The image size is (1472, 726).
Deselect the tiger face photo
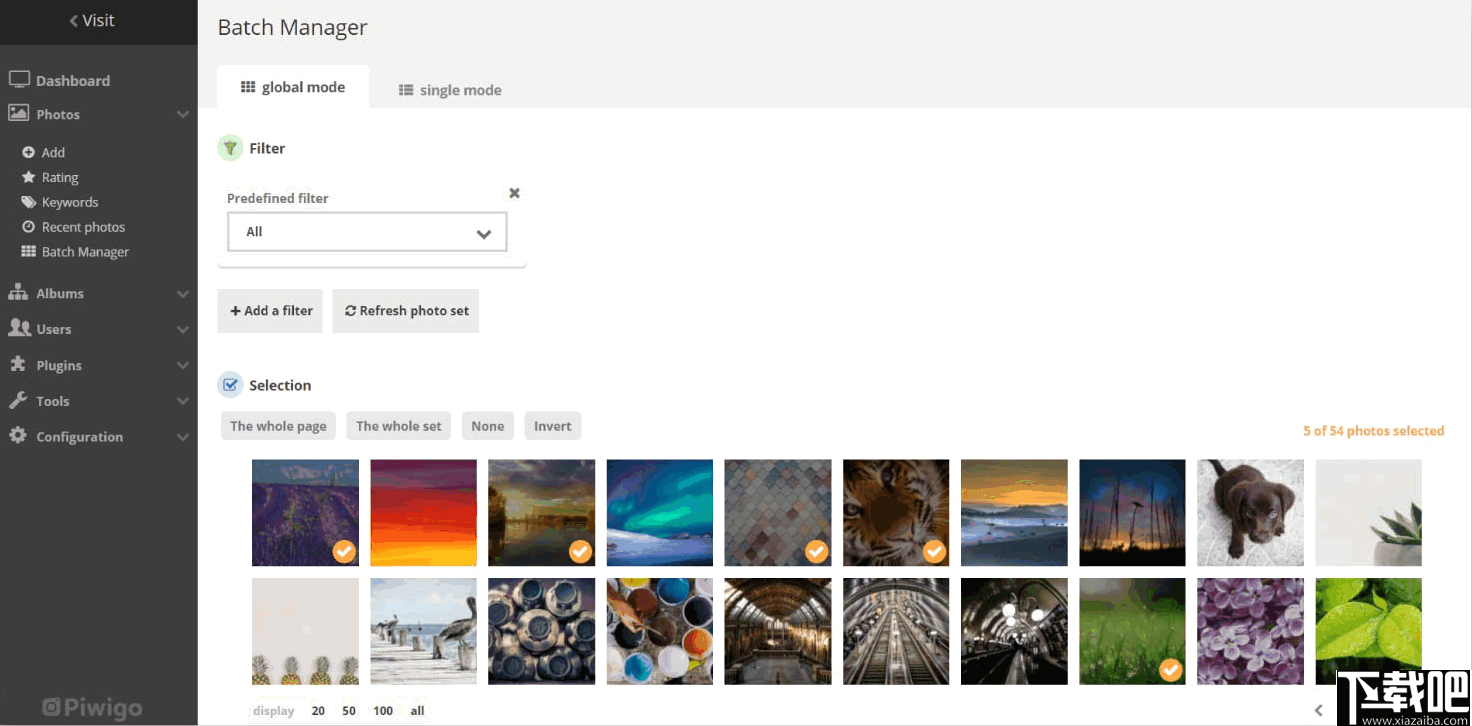896,513
